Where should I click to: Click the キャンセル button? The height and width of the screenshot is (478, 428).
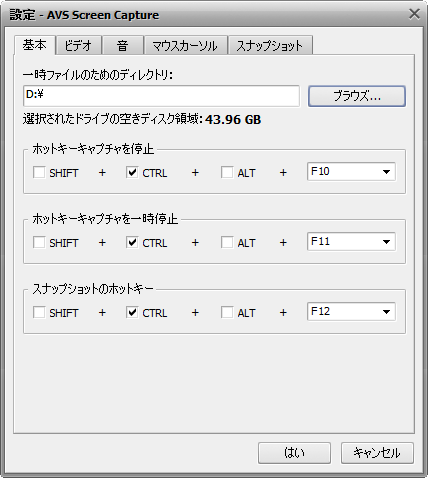377,453
